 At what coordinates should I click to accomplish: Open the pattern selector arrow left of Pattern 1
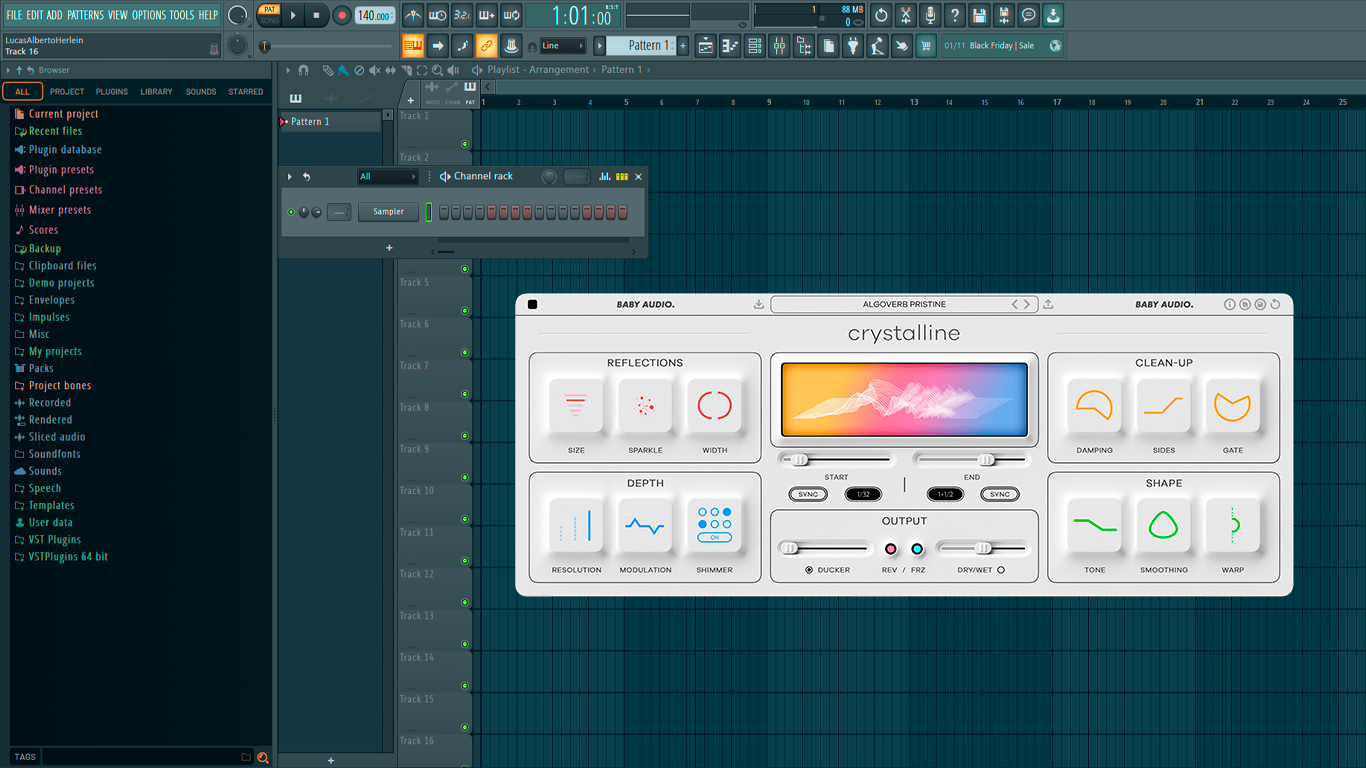[x=599, y=46]
